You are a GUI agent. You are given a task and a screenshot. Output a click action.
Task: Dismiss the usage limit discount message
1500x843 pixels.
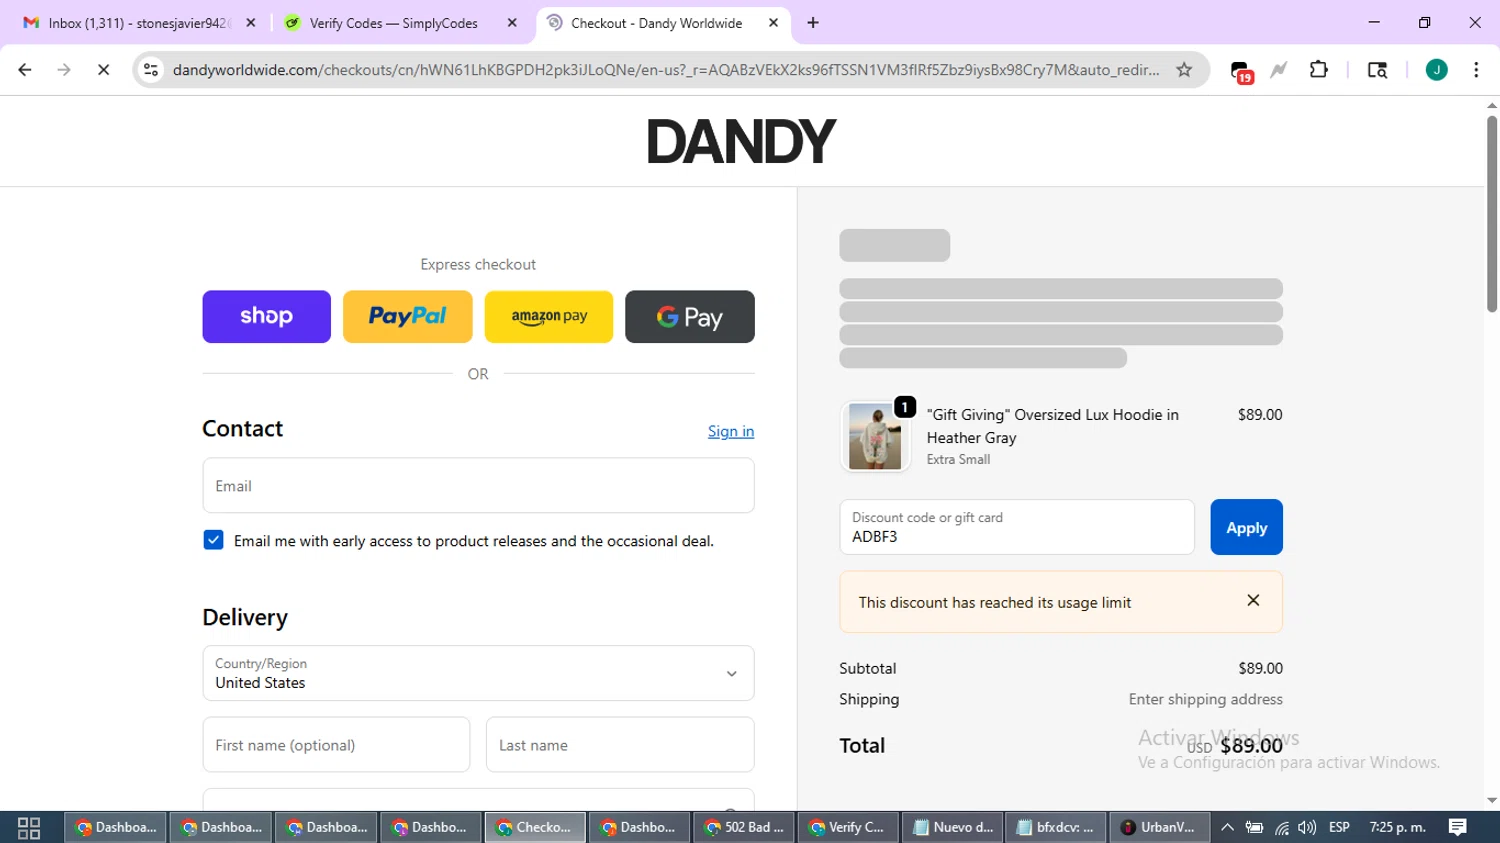pyautogui.click(x=1253, y=600)
